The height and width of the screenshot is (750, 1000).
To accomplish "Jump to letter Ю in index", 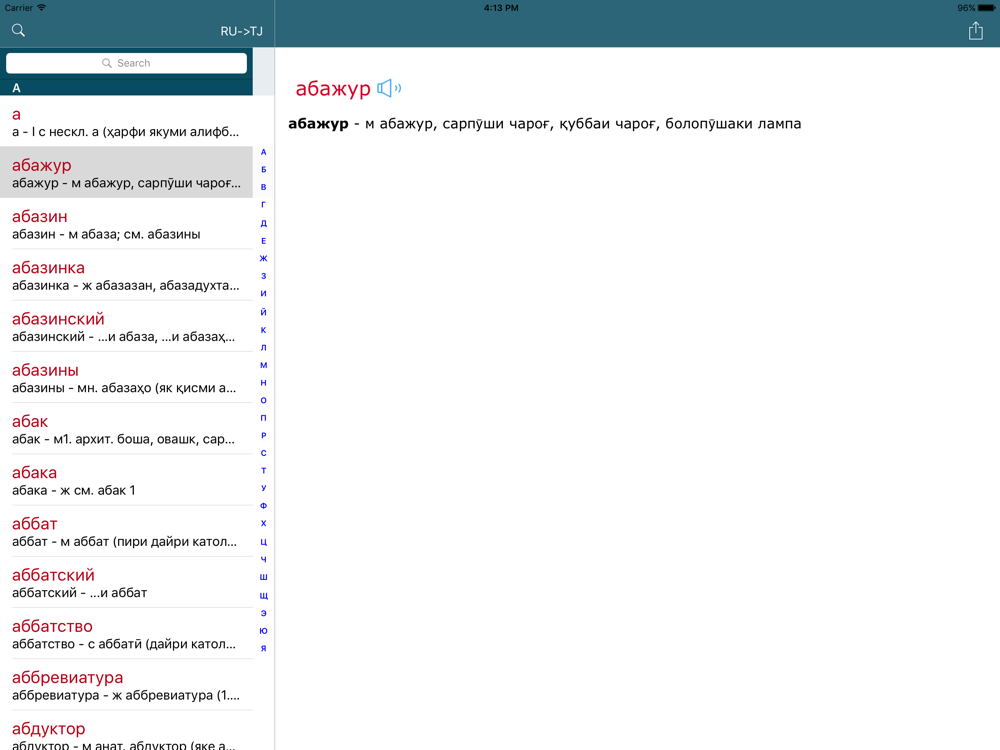I will coord(263,631).
